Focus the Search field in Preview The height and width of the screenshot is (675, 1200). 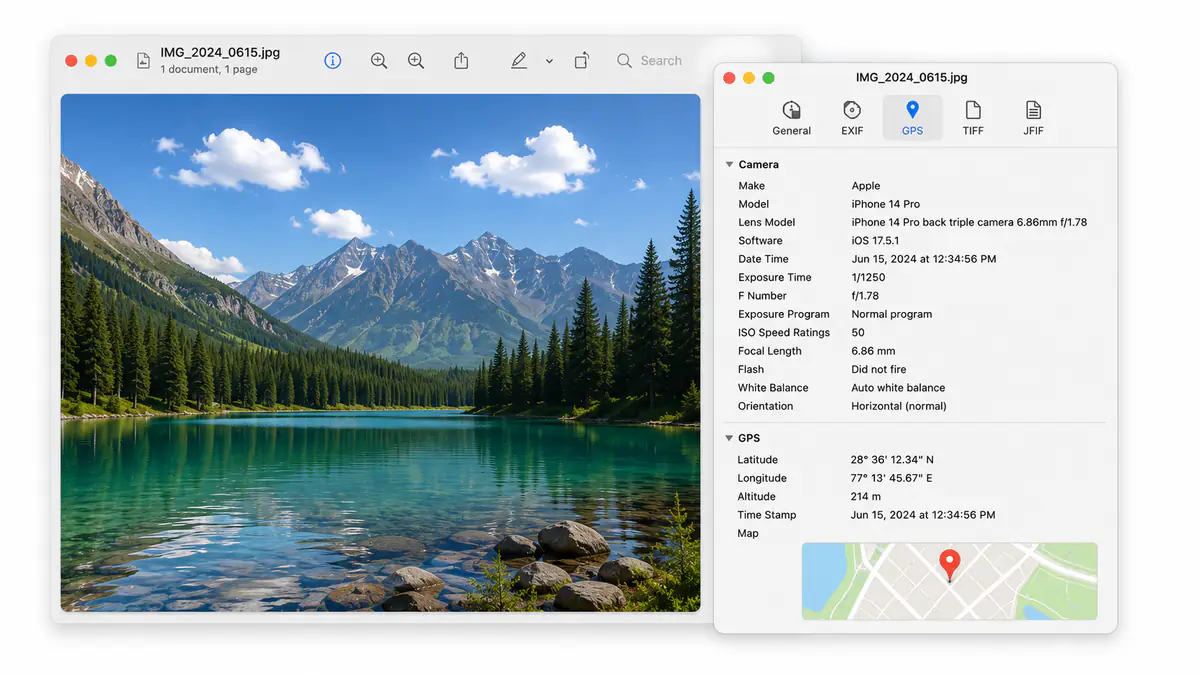click(650, 61)
